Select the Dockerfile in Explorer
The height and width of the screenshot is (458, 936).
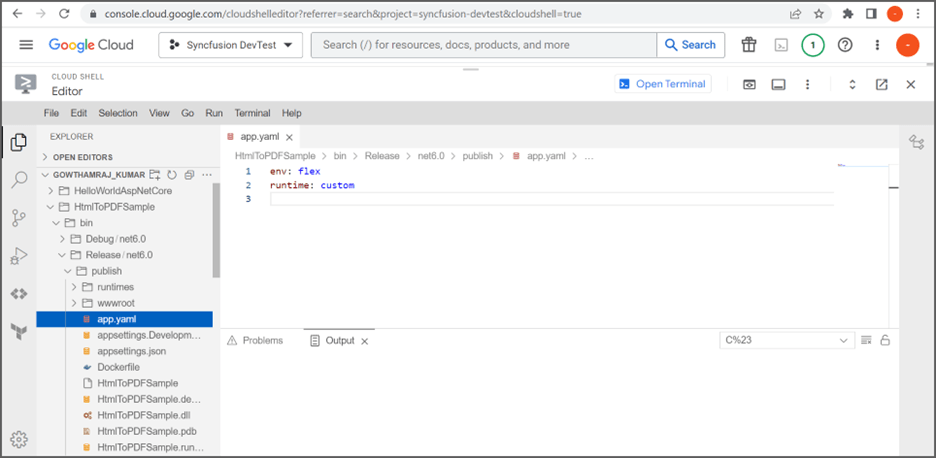[118, 367]
